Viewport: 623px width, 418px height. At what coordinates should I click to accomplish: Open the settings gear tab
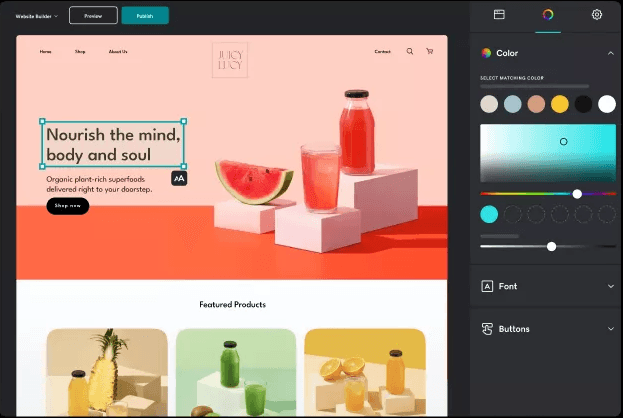pos(596,15)
